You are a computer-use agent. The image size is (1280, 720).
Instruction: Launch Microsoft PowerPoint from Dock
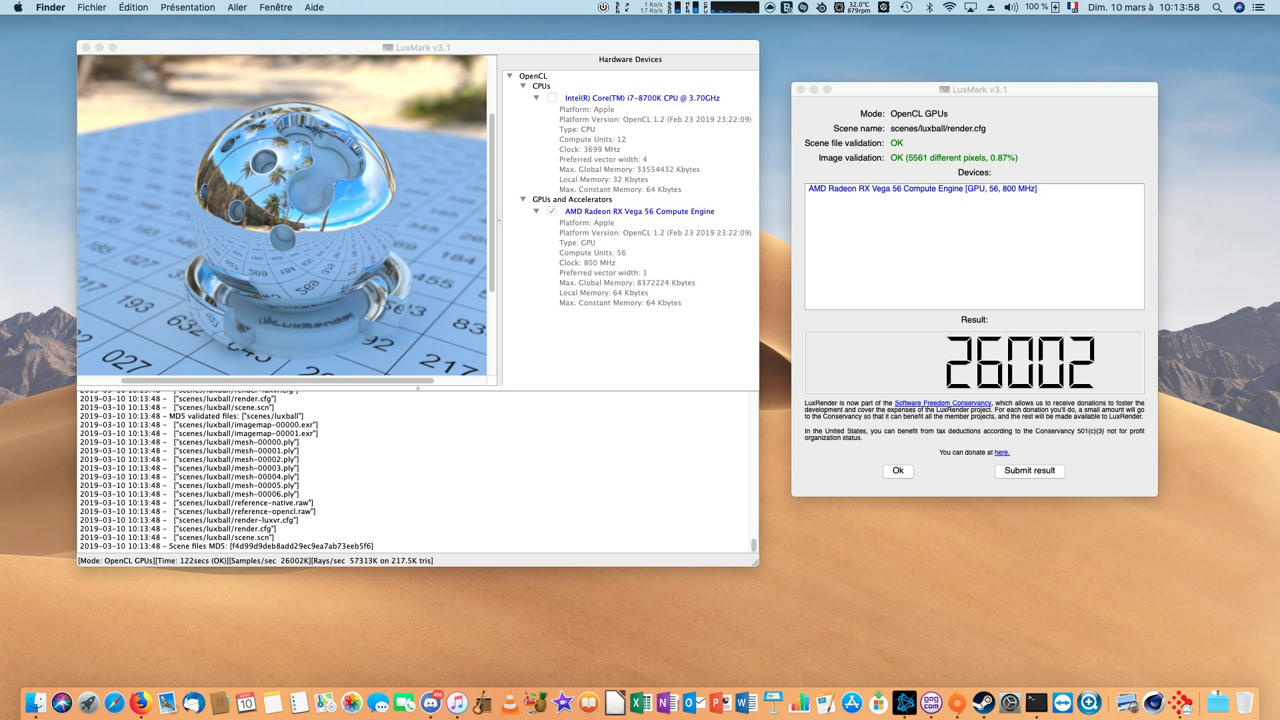(720, 703)
